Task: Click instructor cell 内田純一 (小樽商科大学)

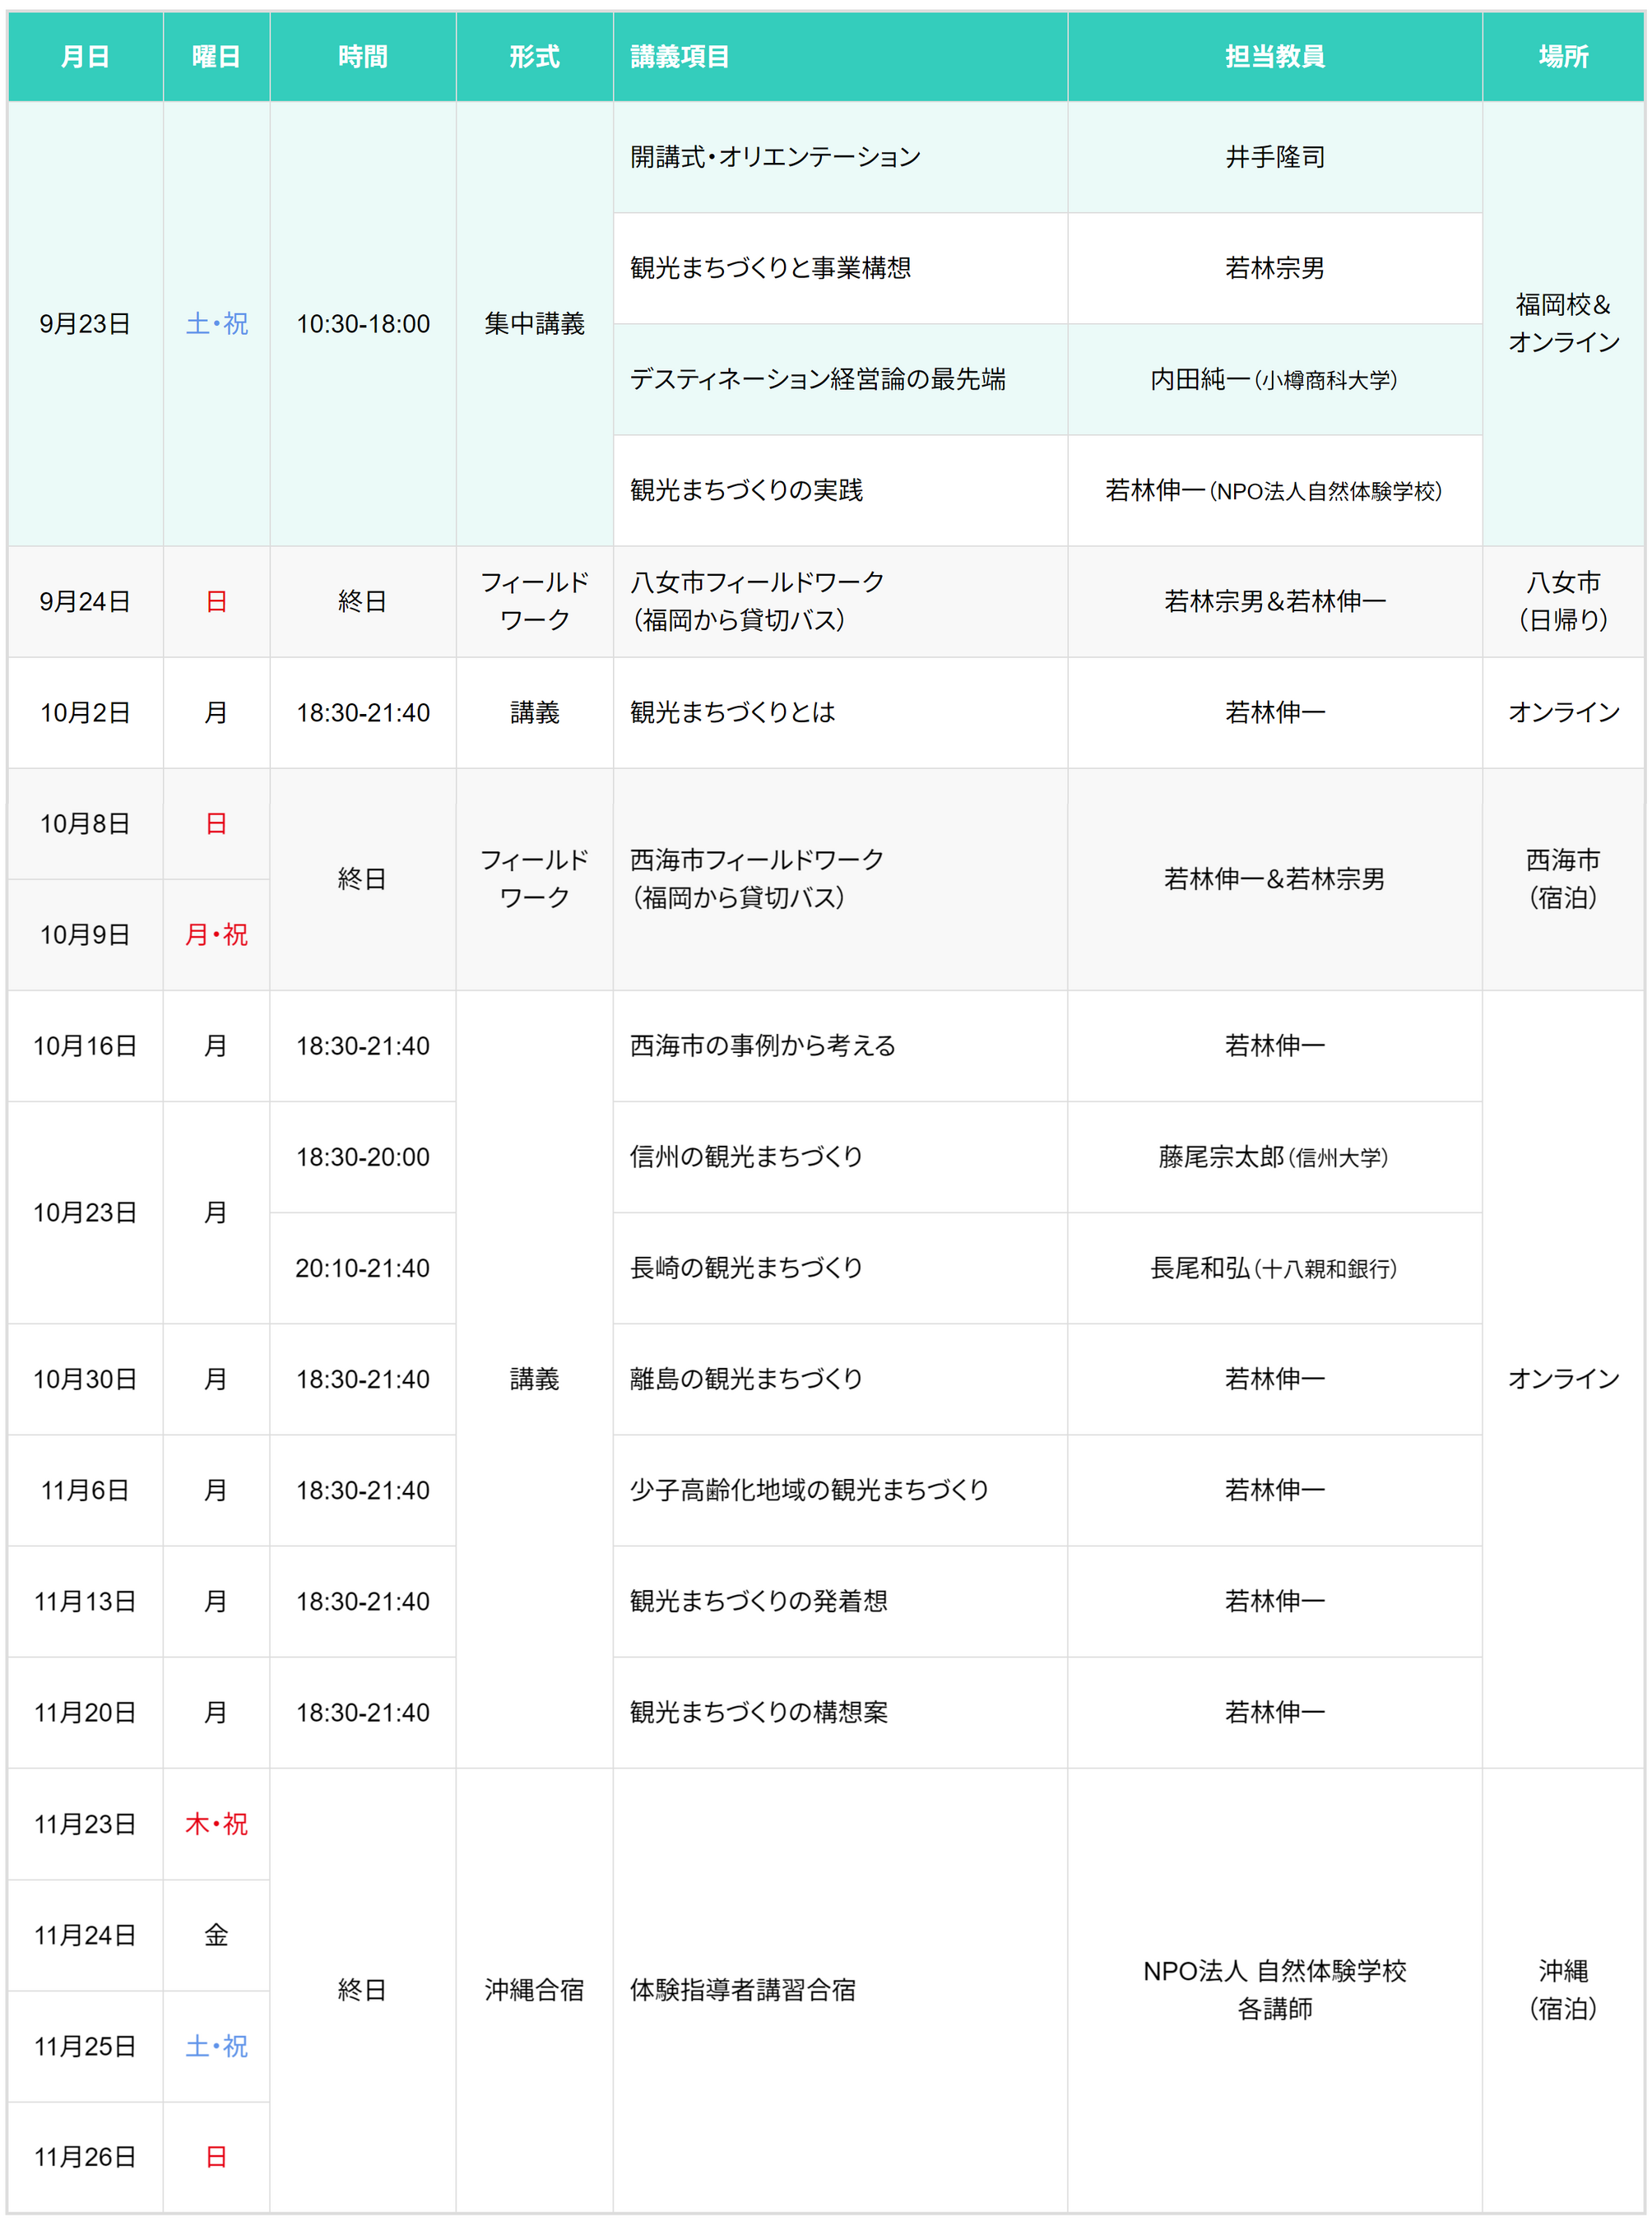Action: point(1274,380)
